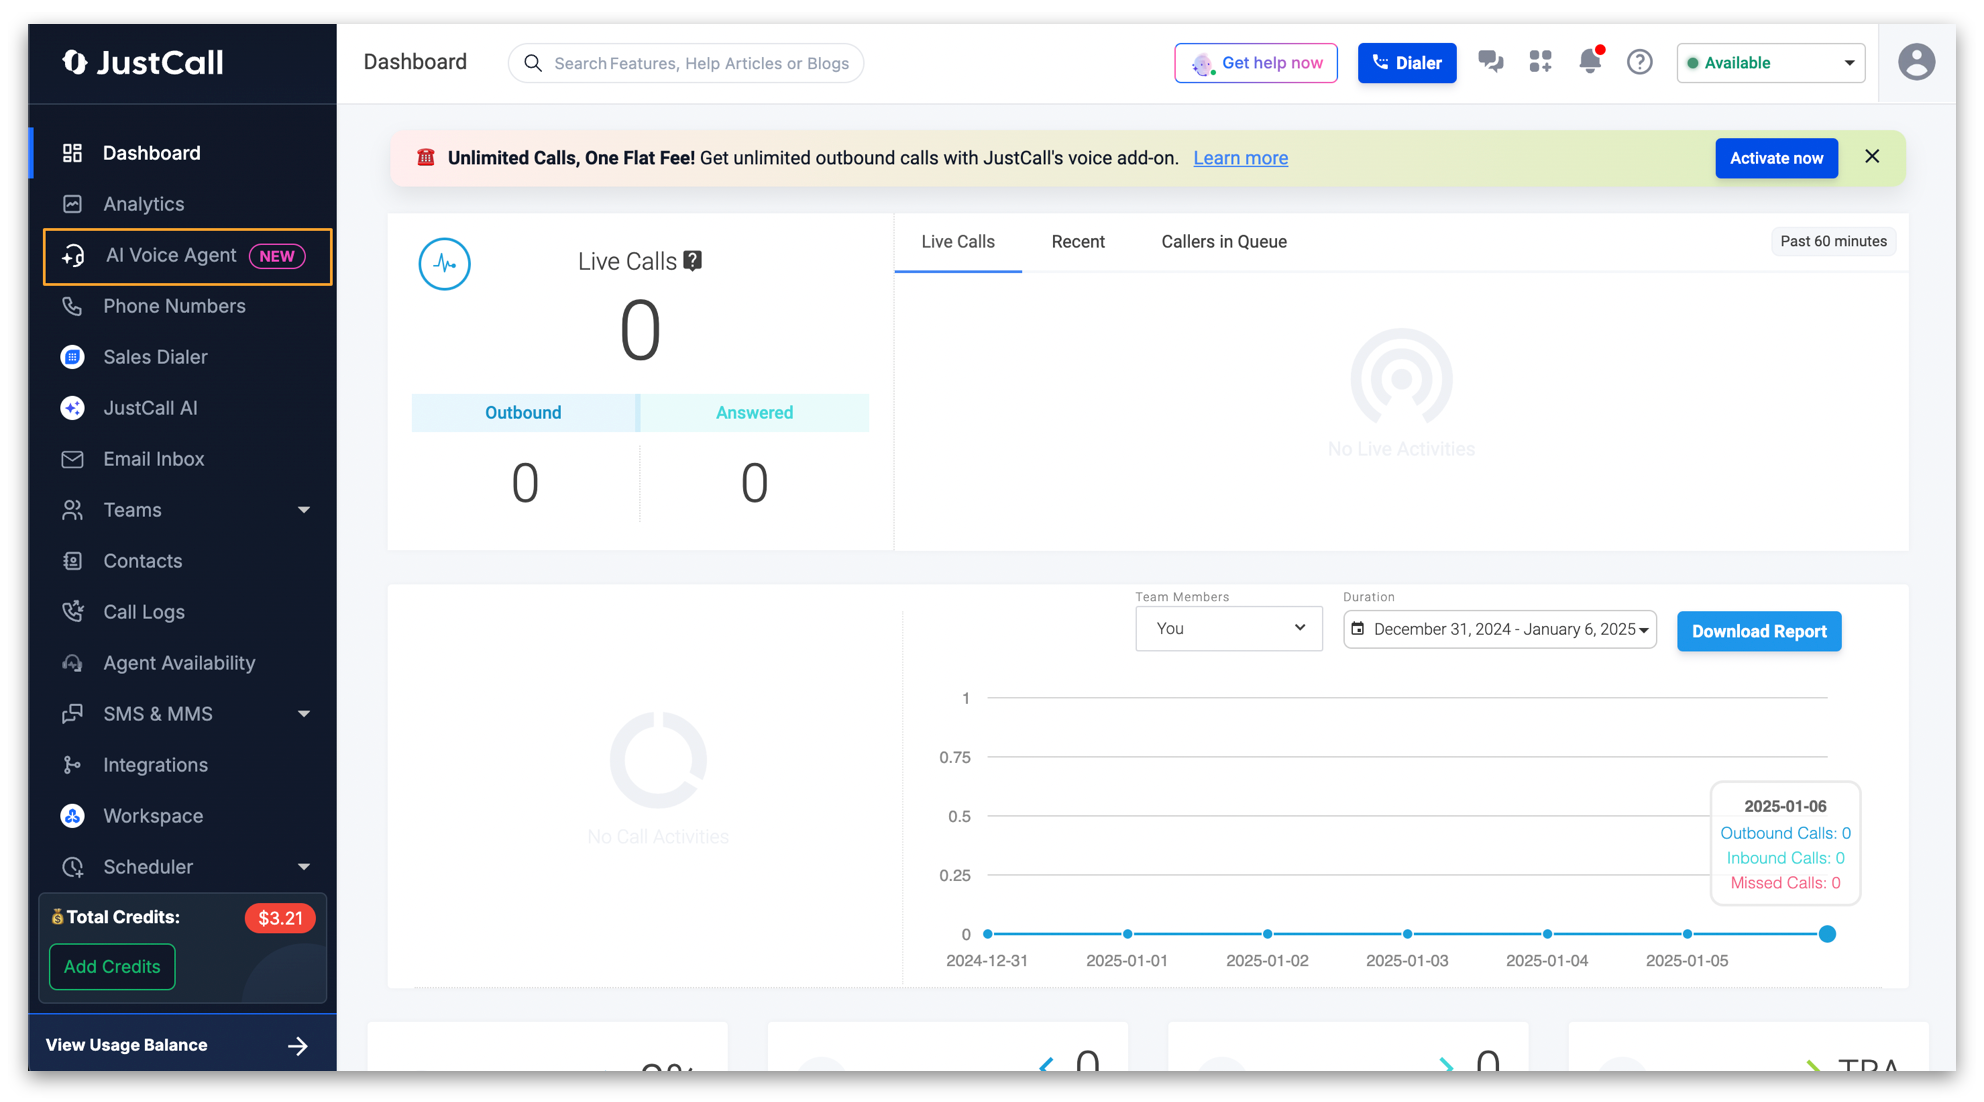Open JustCall AI in sidebar
This screenshot has height=1102, width=1984.
(150, 408)
